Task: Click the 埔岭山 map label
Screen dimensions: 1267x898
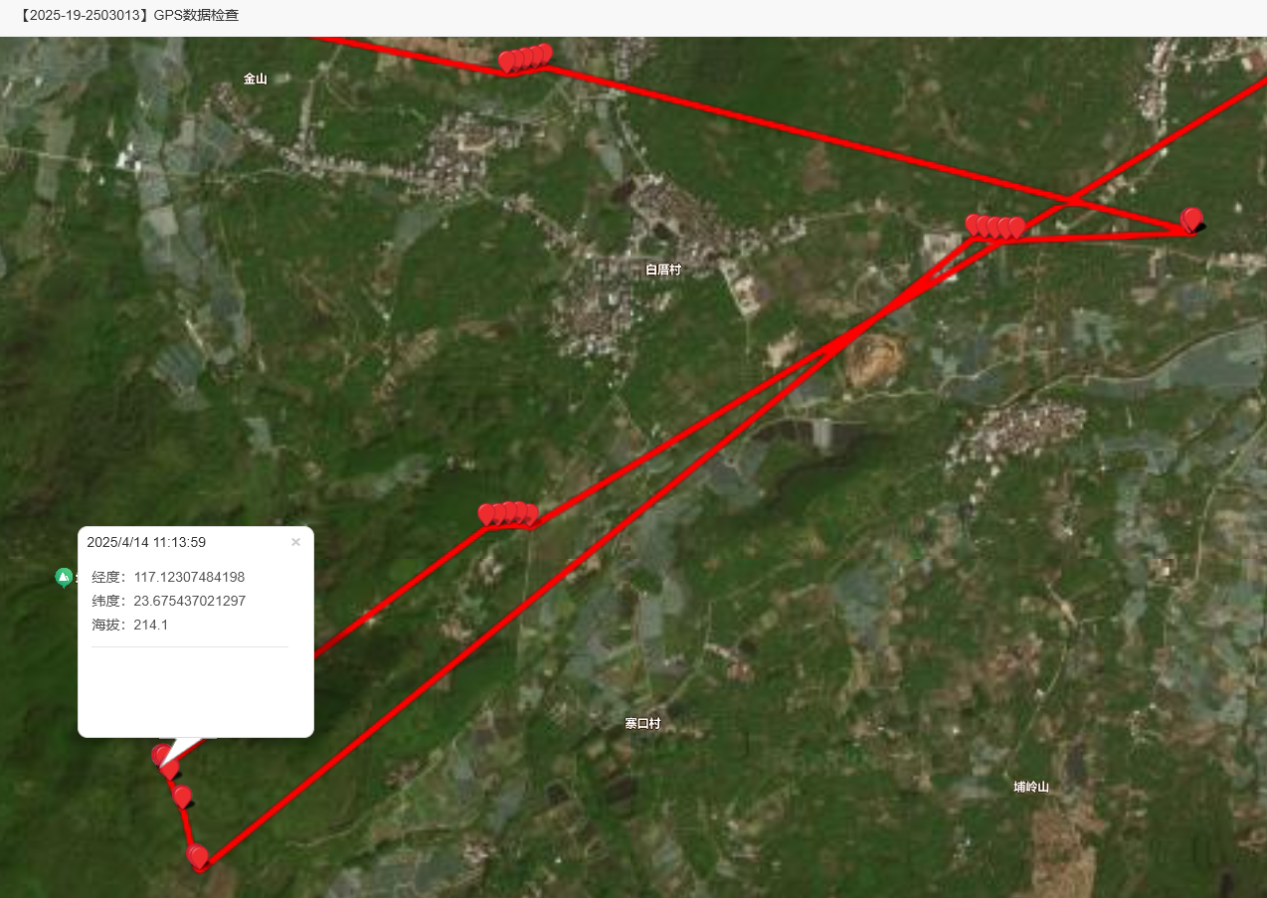Action: (1030, 787)
